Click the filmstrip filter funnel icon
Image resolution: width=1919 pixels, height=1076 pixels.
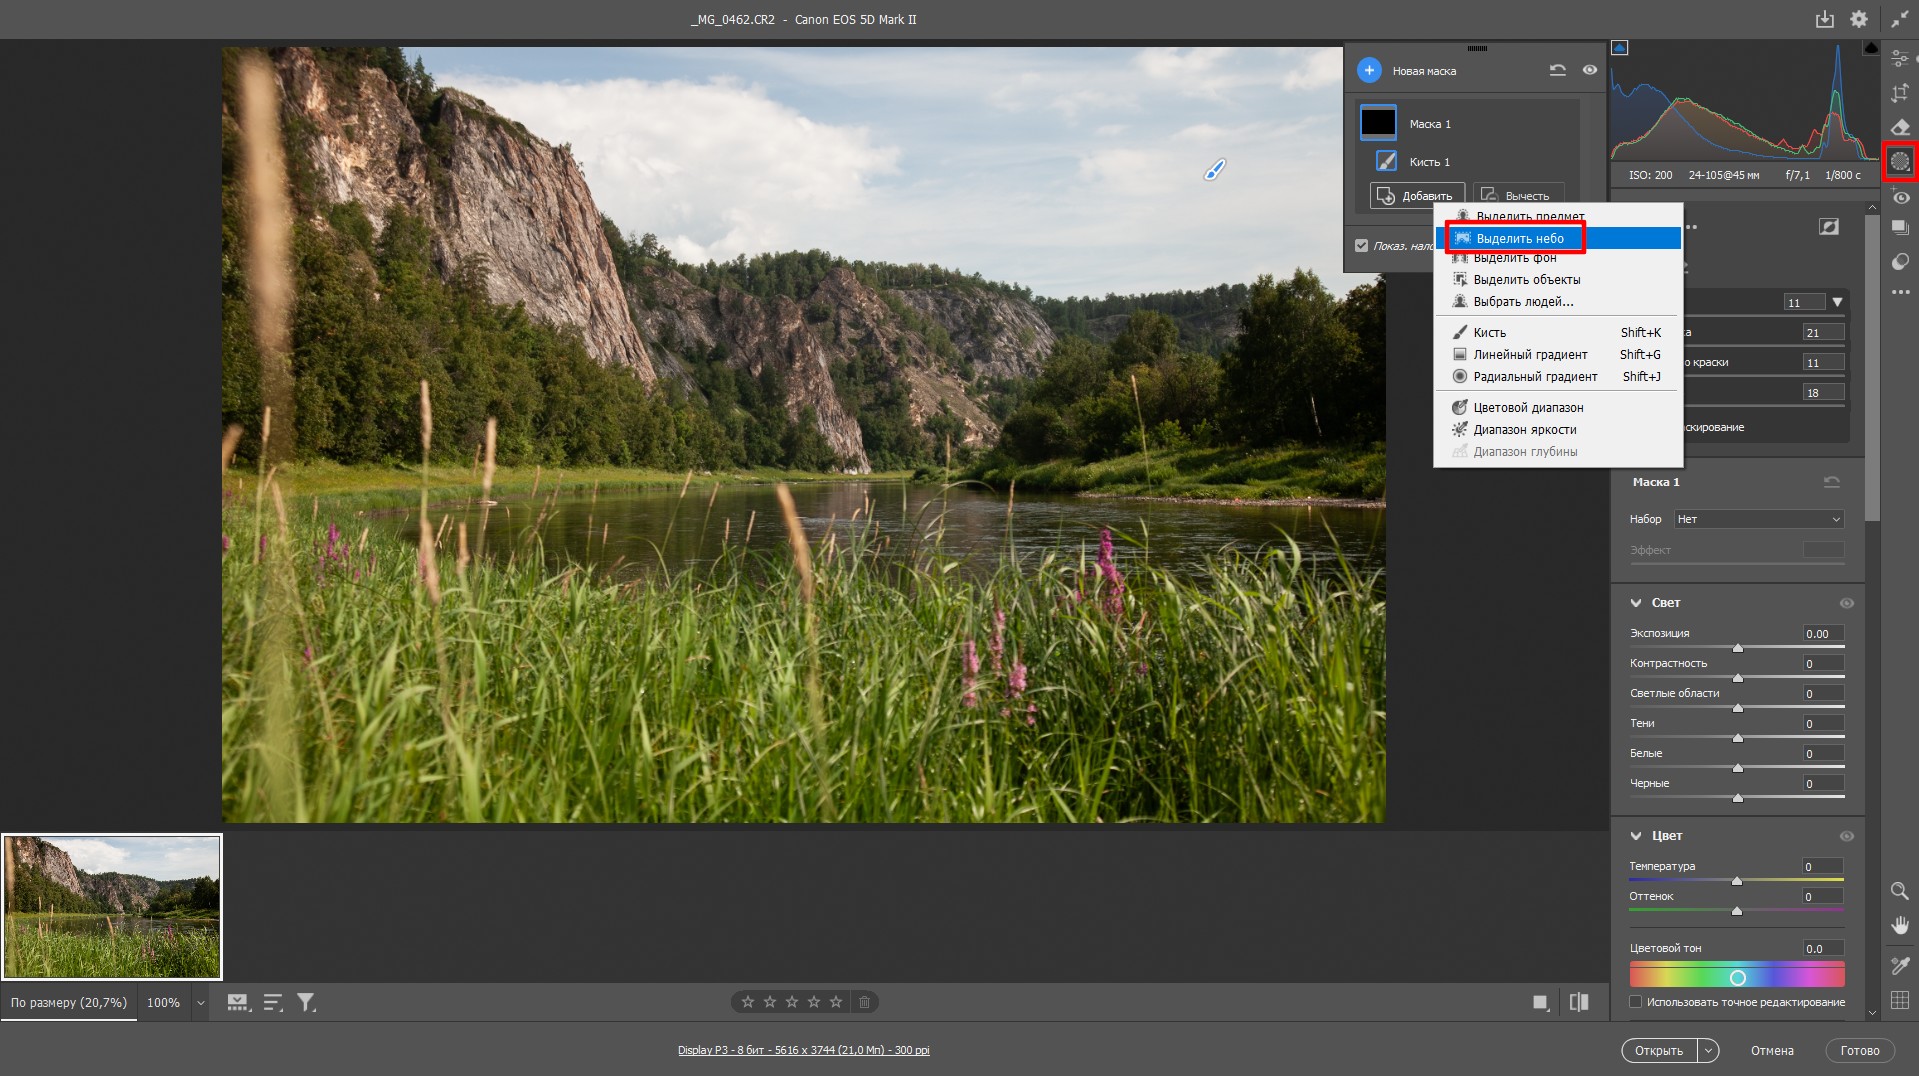[x=306, y=1002]
